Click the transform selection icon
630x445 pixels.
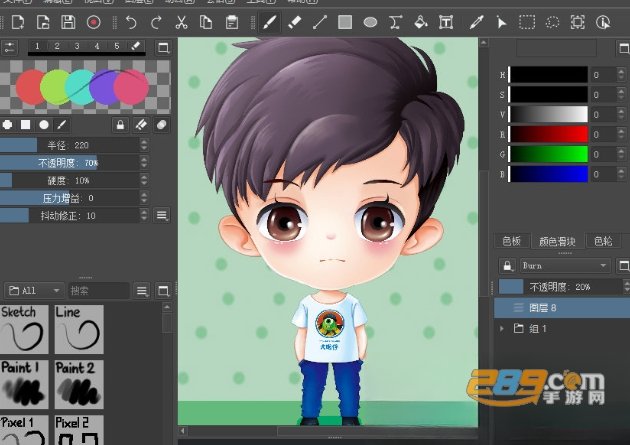pos(577,22)
